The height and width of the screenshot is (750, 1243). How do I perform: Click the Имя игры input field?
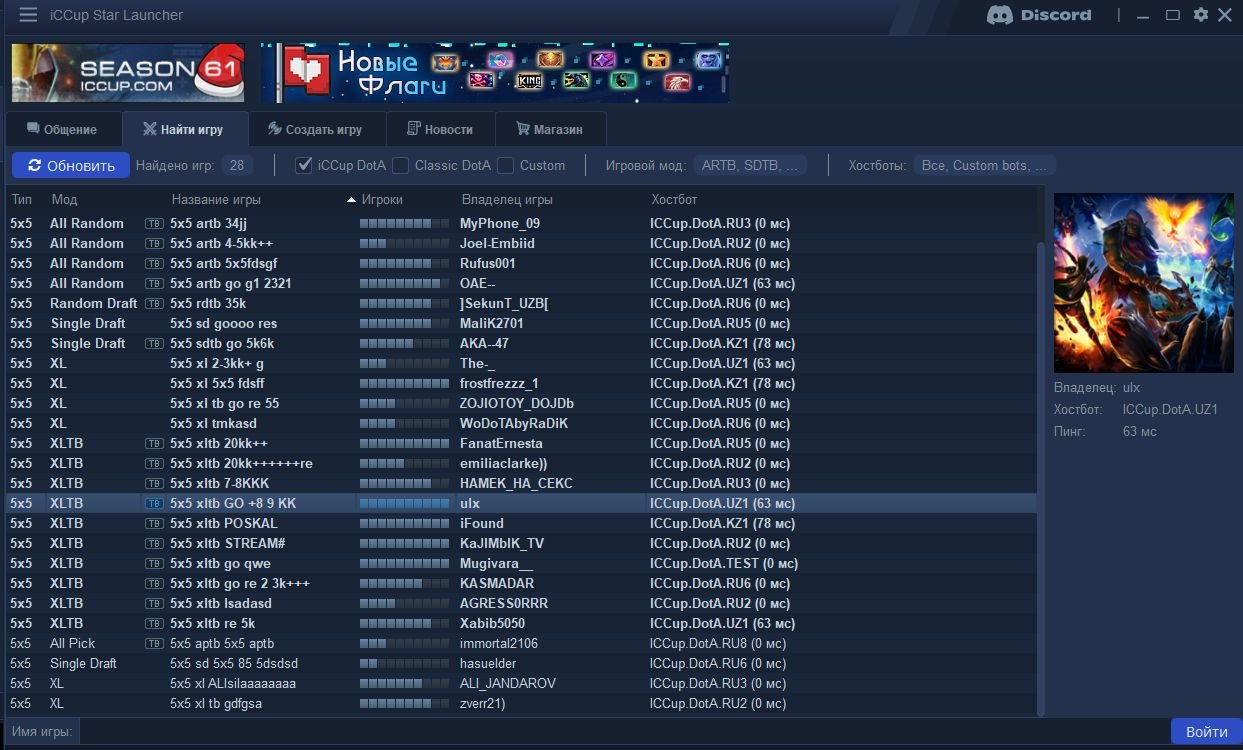624,732
